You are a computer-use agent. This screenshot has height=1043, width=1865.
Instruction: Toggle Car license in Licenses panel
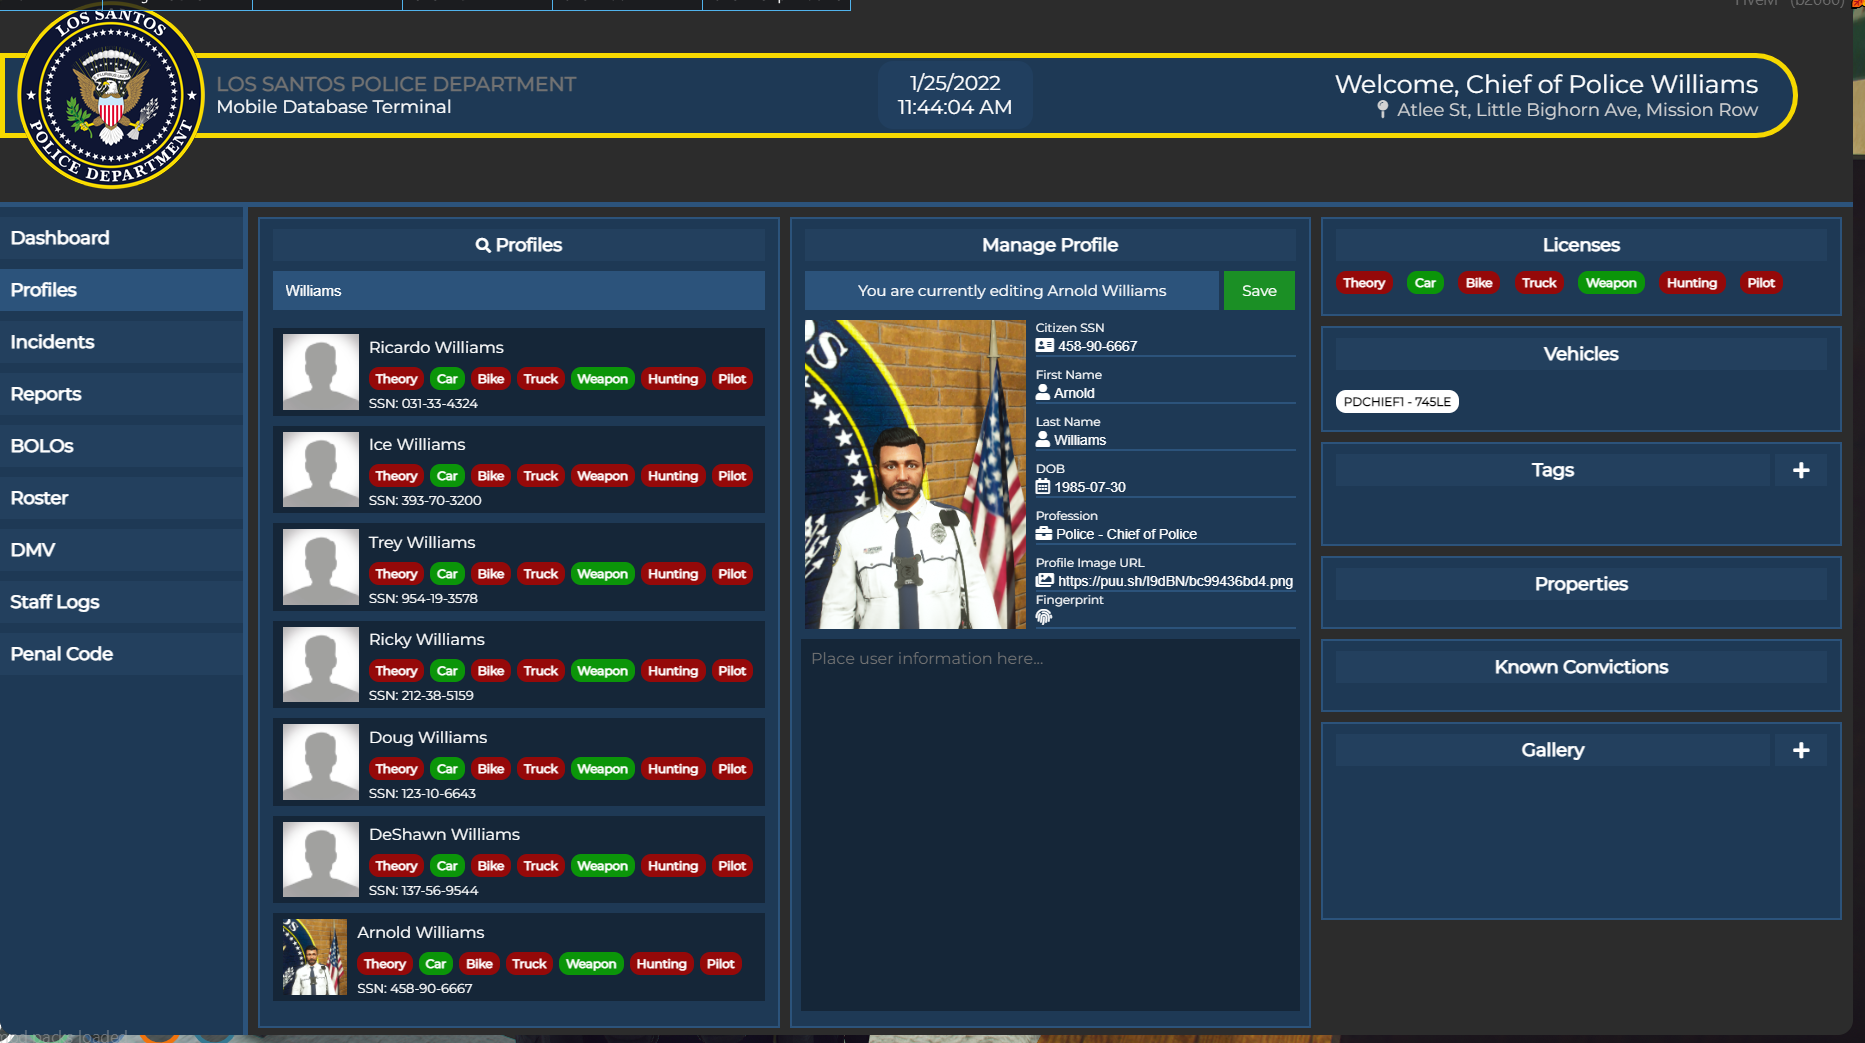click(1425, 283)
